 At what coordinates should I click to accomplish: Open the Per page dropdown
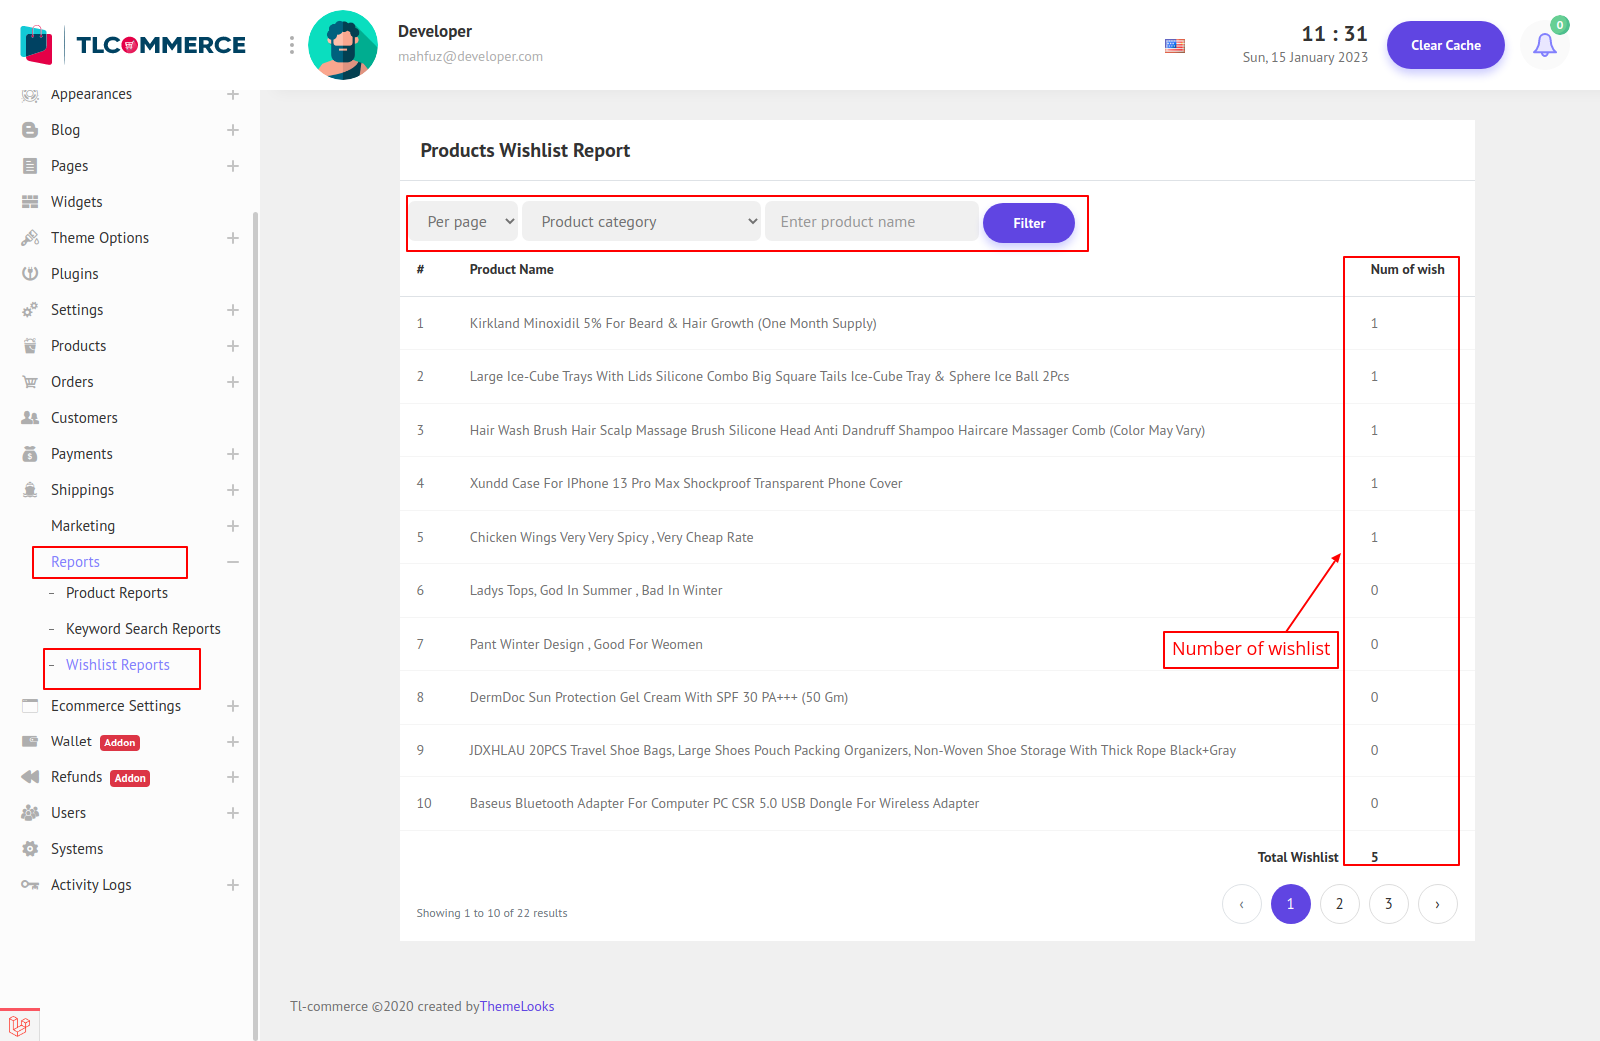click(x=470, y=222)
